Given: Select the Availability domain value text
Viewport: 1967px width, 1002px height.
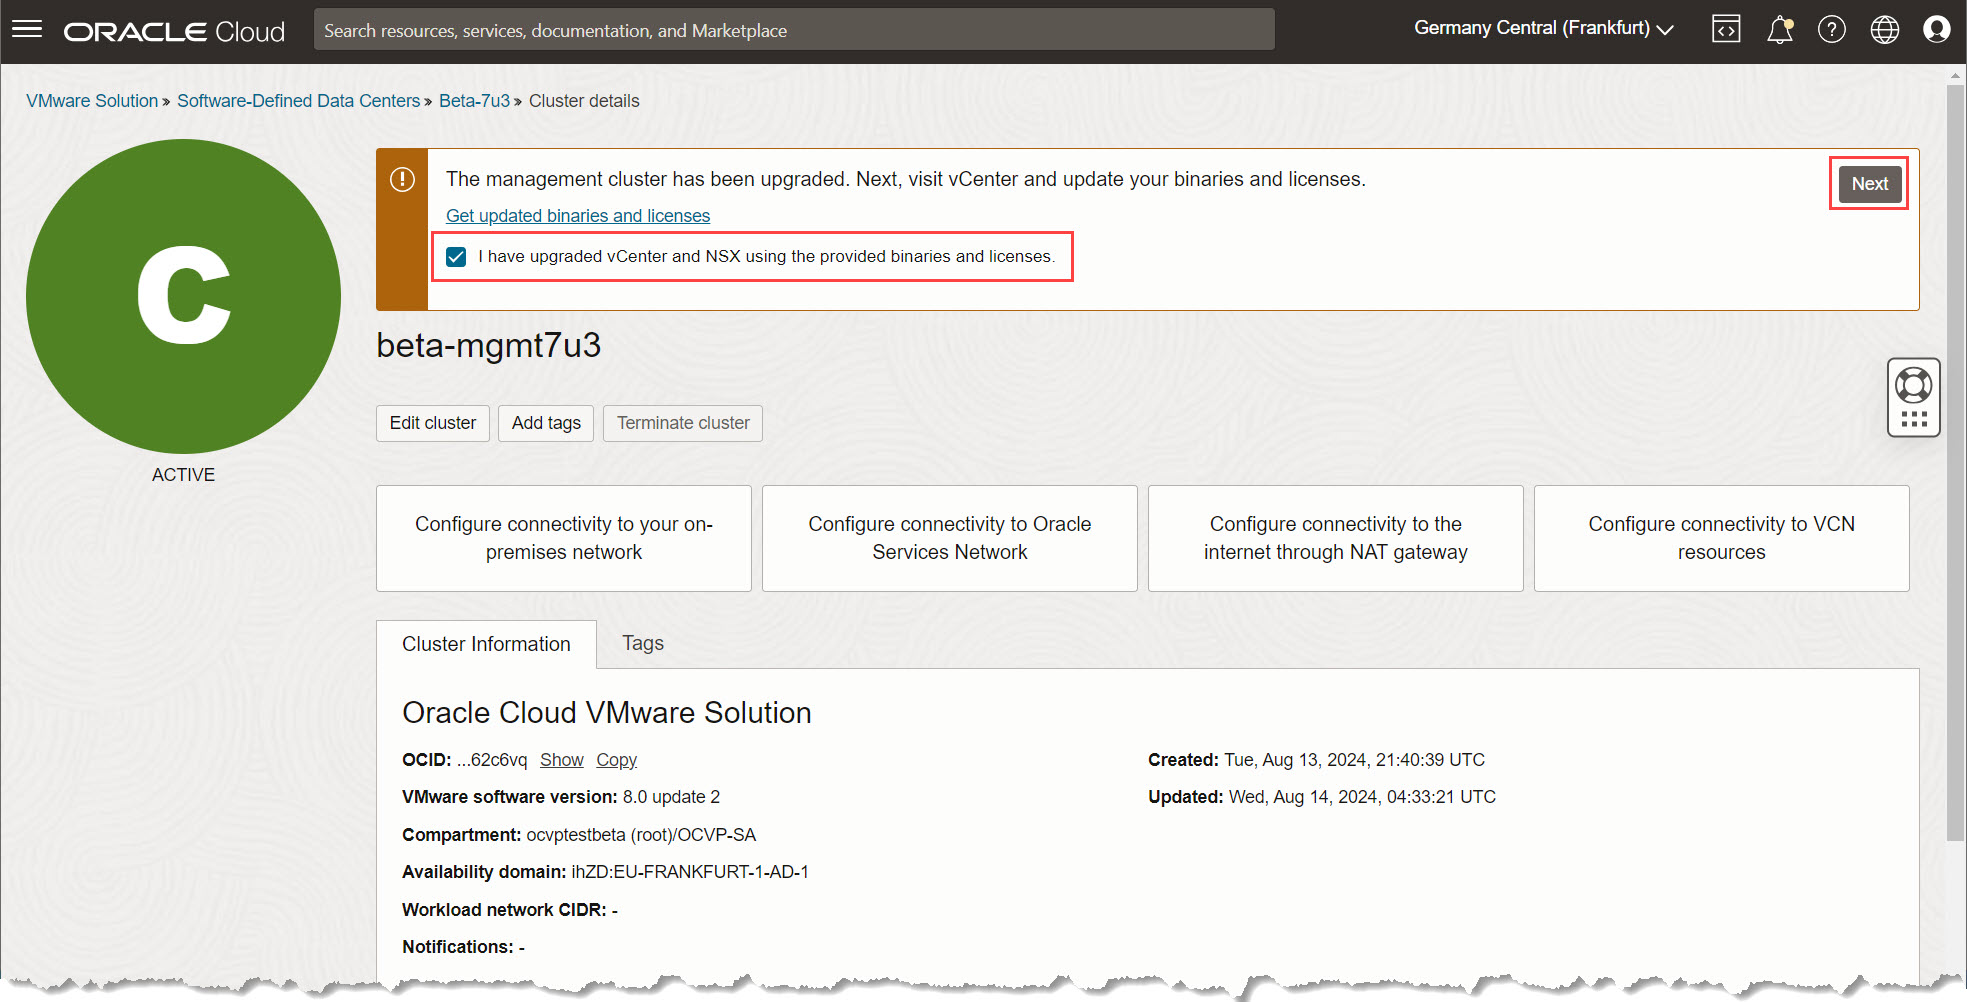Looking at the screenshot, I should click(690, 872).
